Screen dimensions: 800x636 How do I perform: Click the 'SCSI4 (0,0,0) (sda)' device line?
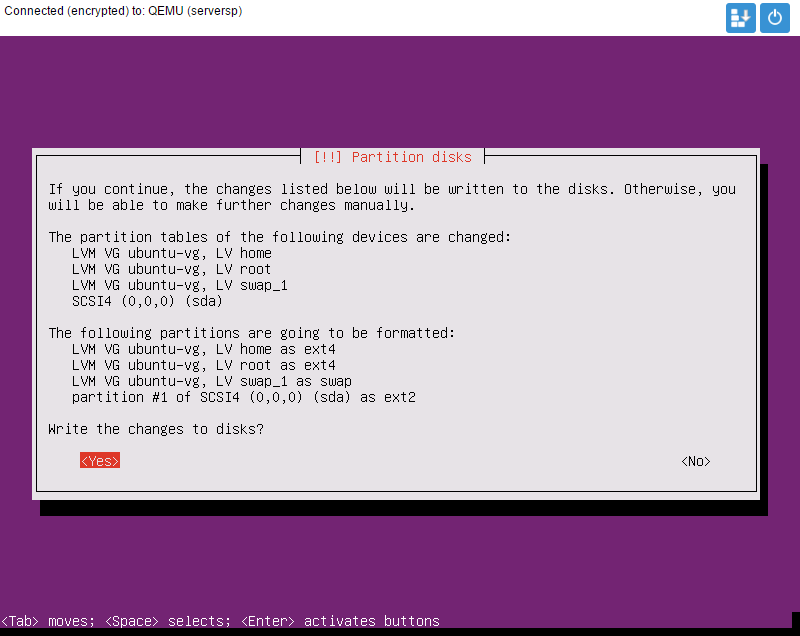pyautogui.click(x=147, y=301)
